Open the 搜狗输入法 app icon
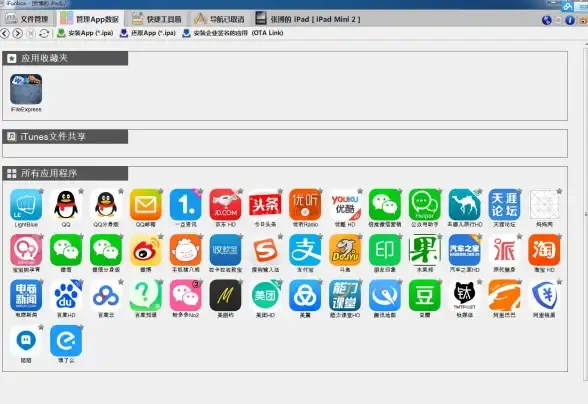This screenshot has width=588, height=404. click(x=265, y=250)
